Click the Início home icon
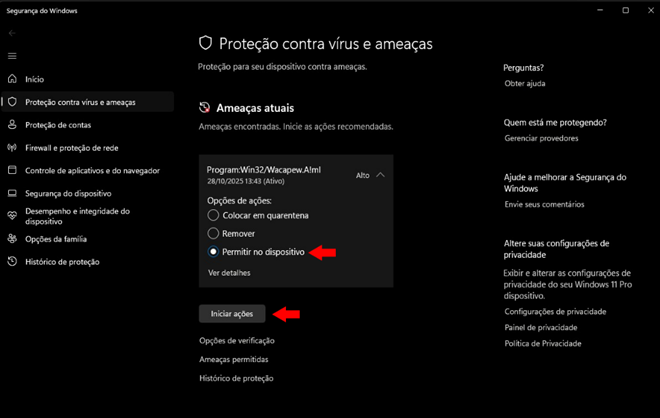This screenshot has width=660, height=418. point(12,79)
